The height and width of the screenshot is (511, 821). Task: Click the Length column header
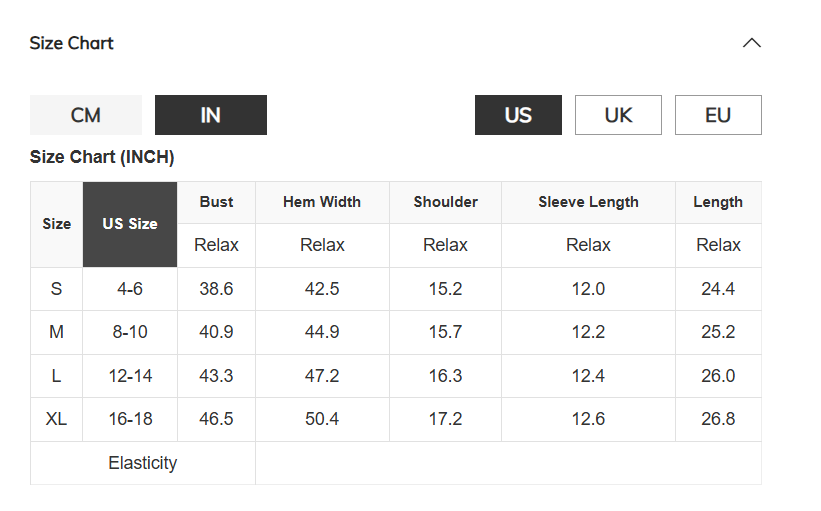coord(718,202)
